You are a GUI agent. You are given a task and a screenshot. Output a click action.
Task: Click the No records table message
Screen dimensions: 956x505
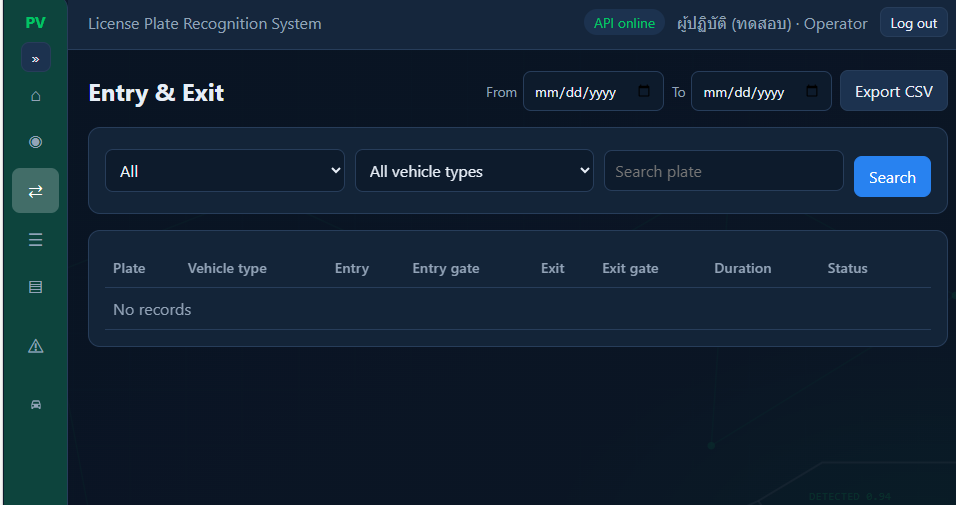click(152, 310)
